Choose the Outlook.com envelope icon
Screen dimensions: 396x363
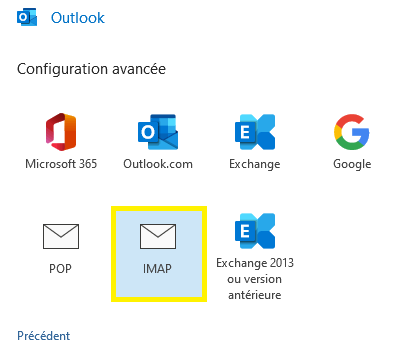(158, 132)
